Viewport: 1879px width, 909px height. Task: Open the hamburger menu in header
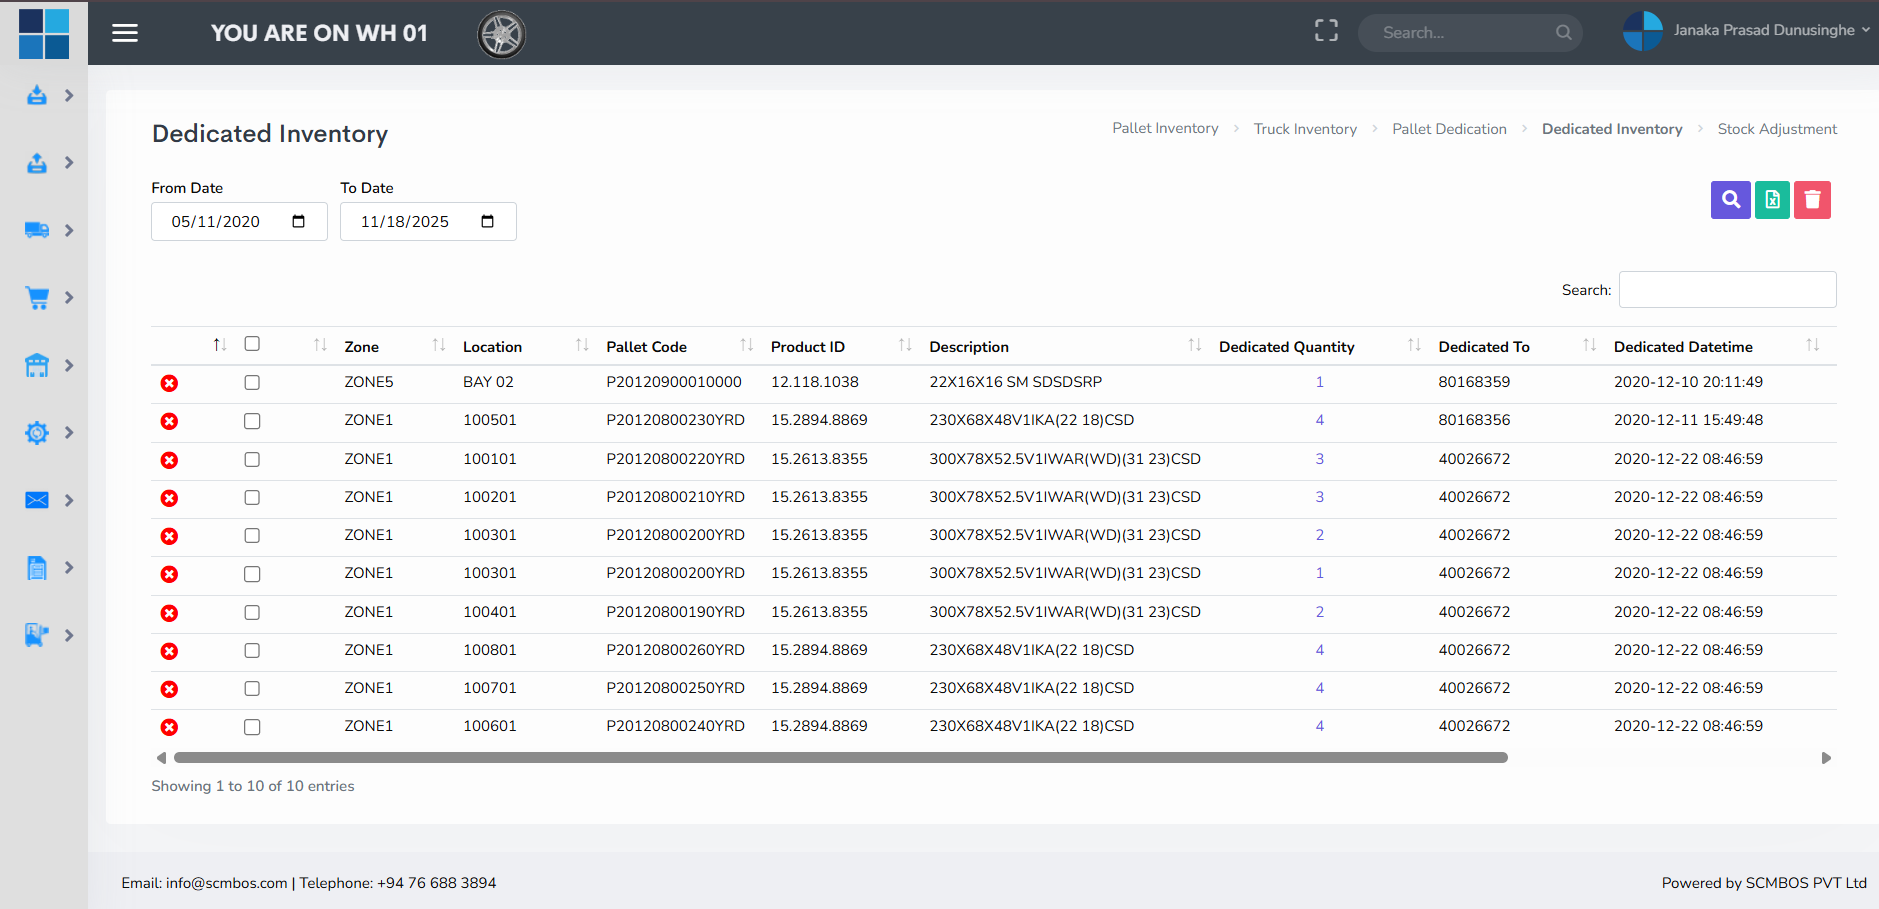pyautogui.click(x=125, y=33)
